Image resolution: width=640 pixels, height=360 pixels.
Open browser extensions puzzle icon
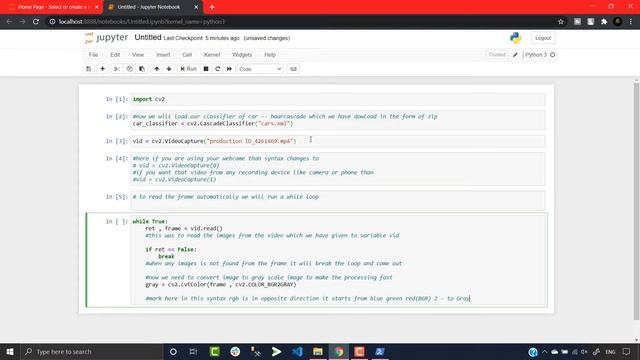604,22
